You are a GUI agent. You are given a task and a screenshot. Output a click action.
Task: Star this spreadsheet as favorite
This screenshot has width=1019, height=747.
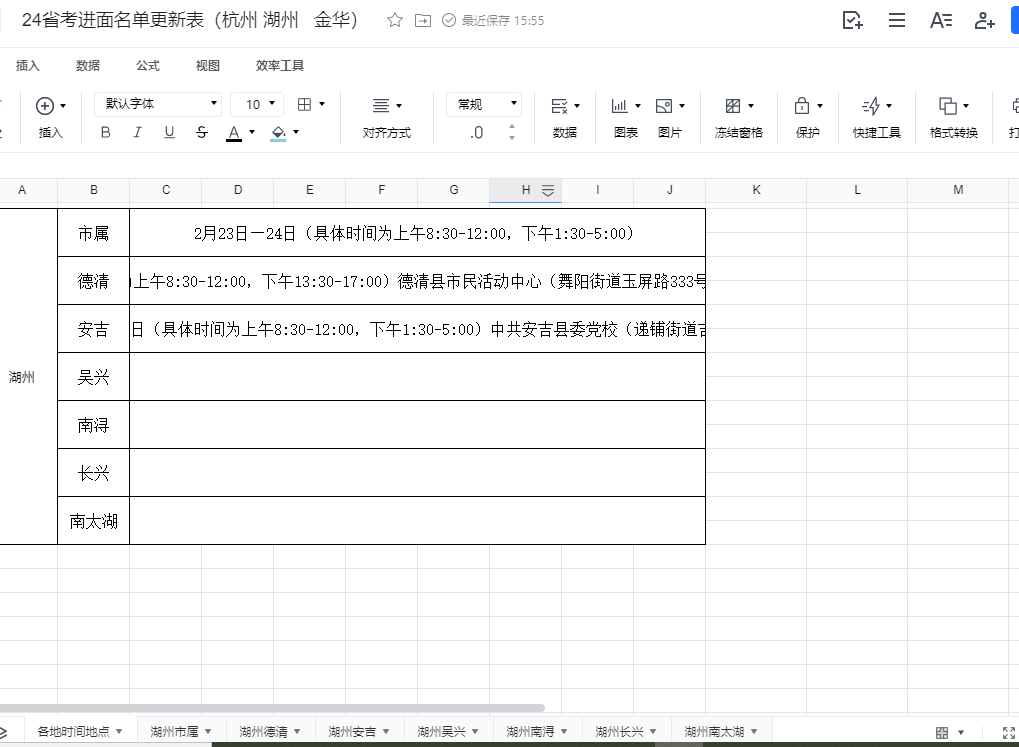(x=395, y=20)
